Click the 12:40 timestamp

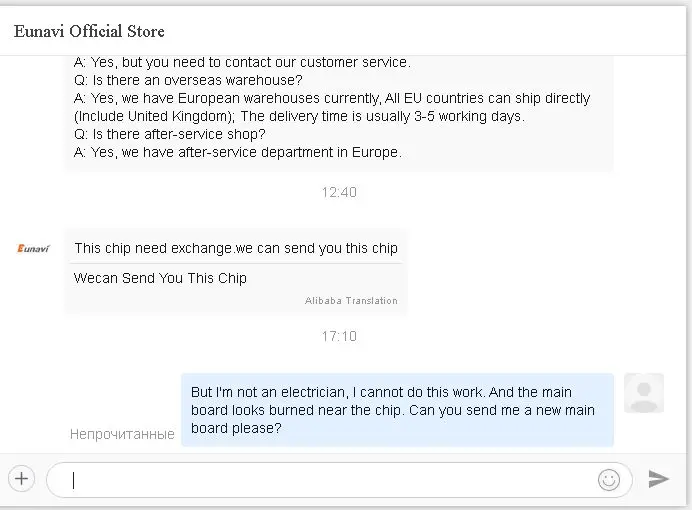coord(339,192)
